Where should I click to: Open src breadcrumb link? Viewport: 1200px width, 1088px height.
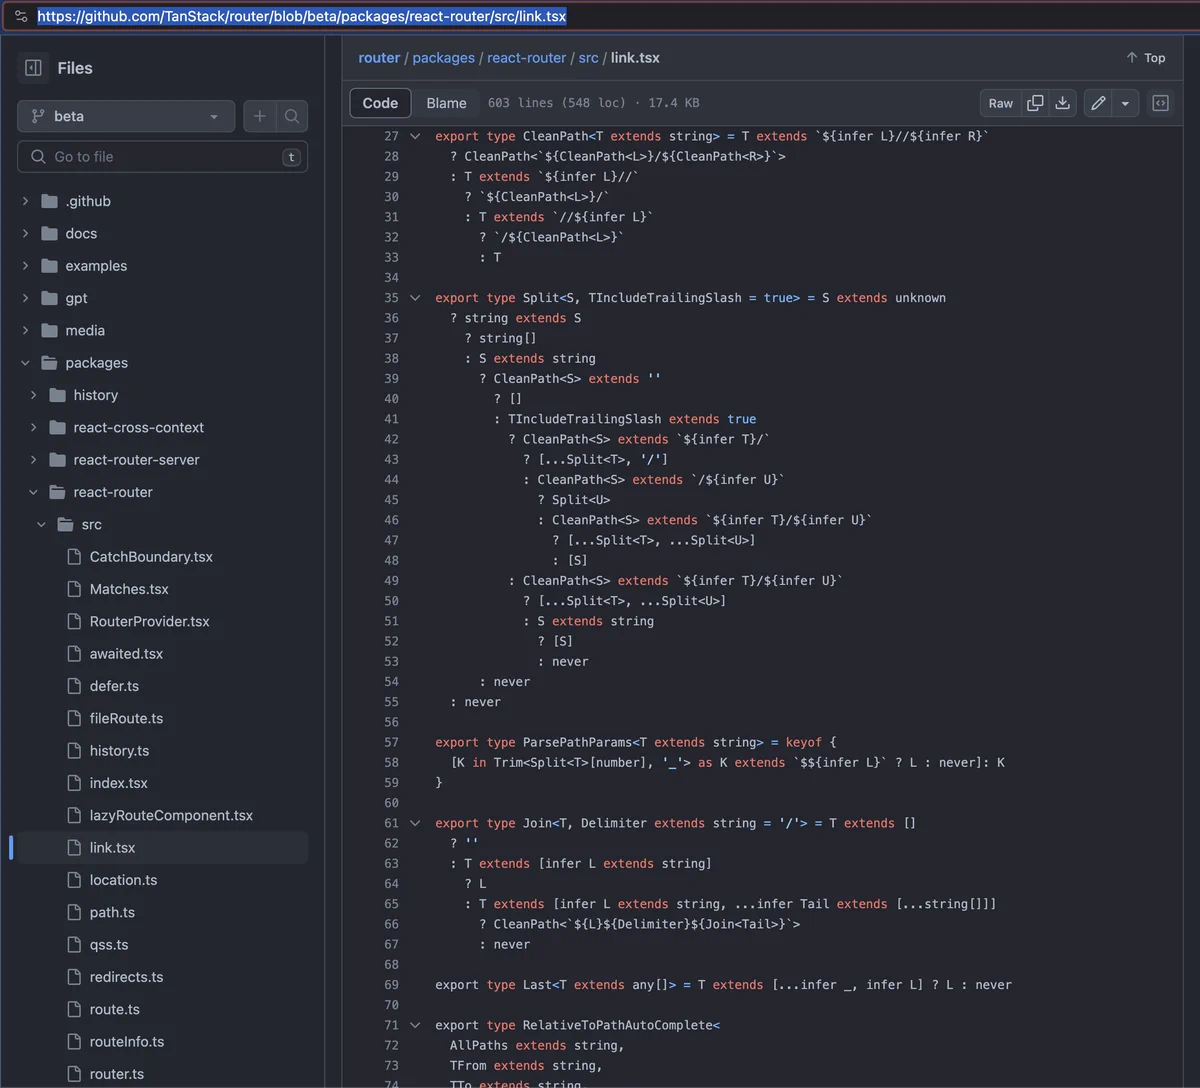pos(588,58)
